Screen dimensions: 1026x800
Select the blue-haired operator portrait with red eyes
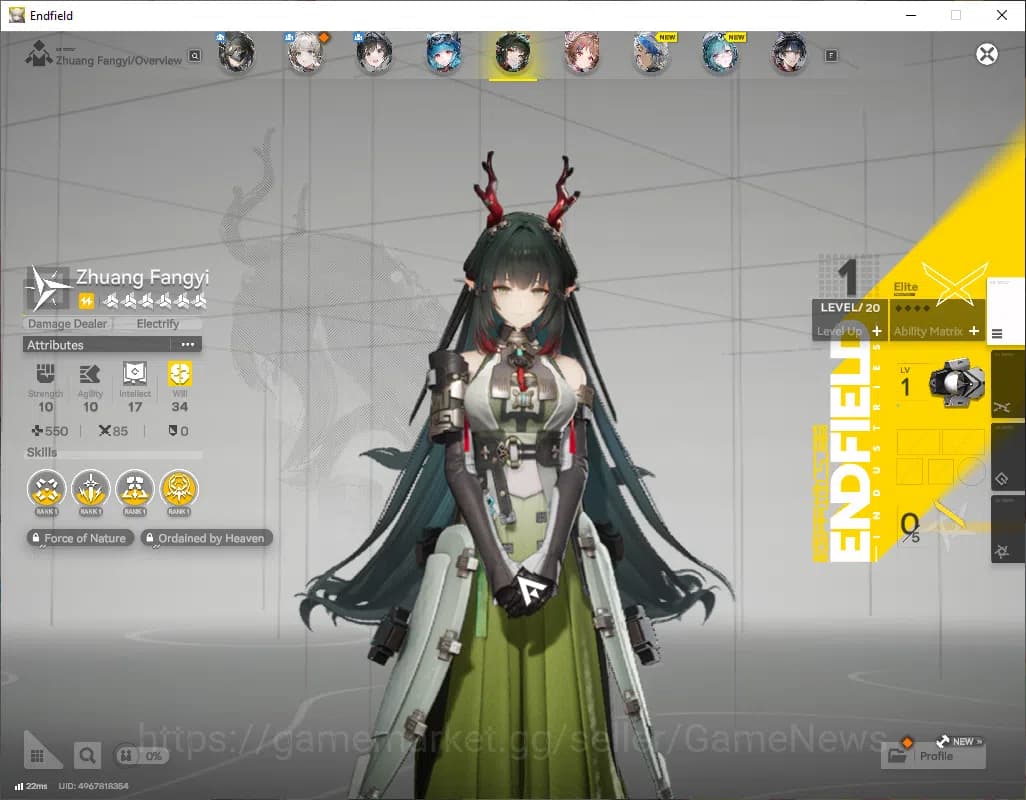[444, 54]
